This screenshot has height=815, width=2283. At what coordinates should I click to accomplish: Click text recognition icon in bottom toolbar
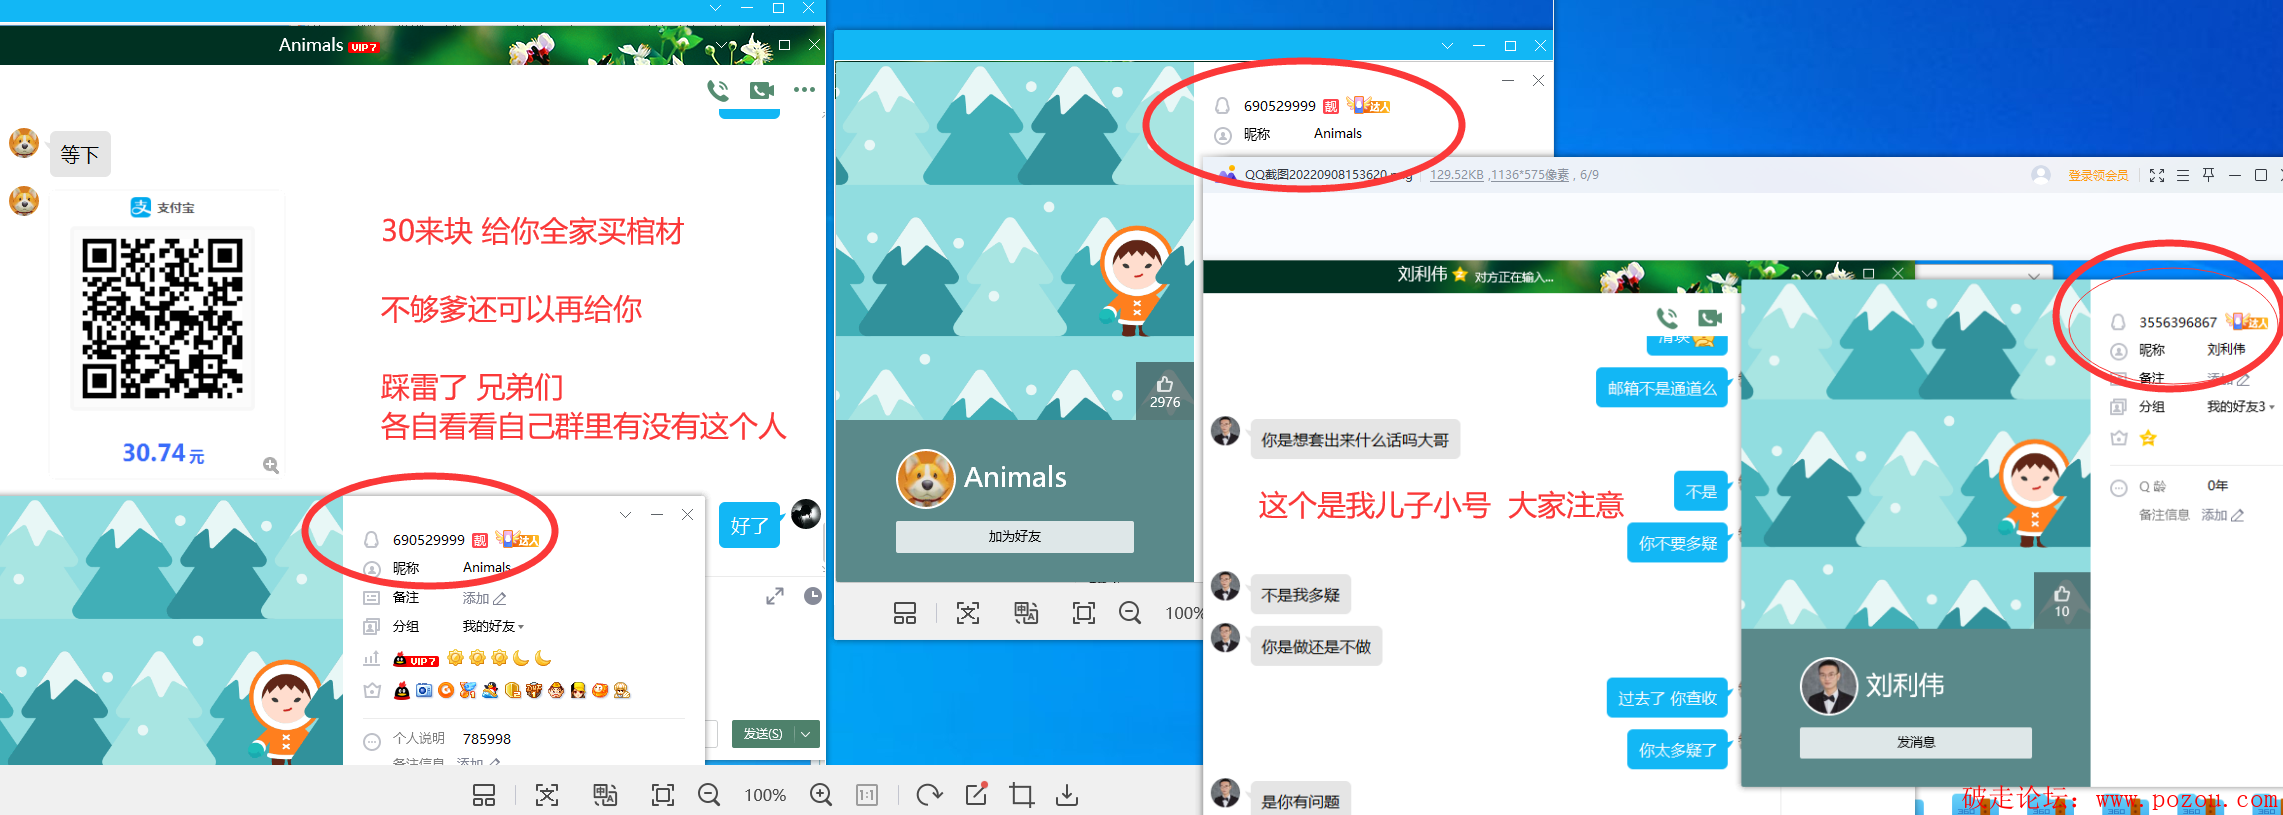click(x=547, y=795)
